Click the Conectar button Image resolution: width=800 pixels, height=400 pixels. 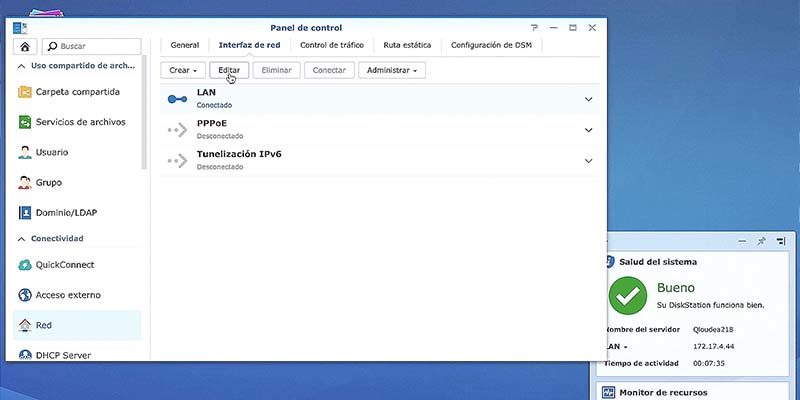click(x=329, y=70)
